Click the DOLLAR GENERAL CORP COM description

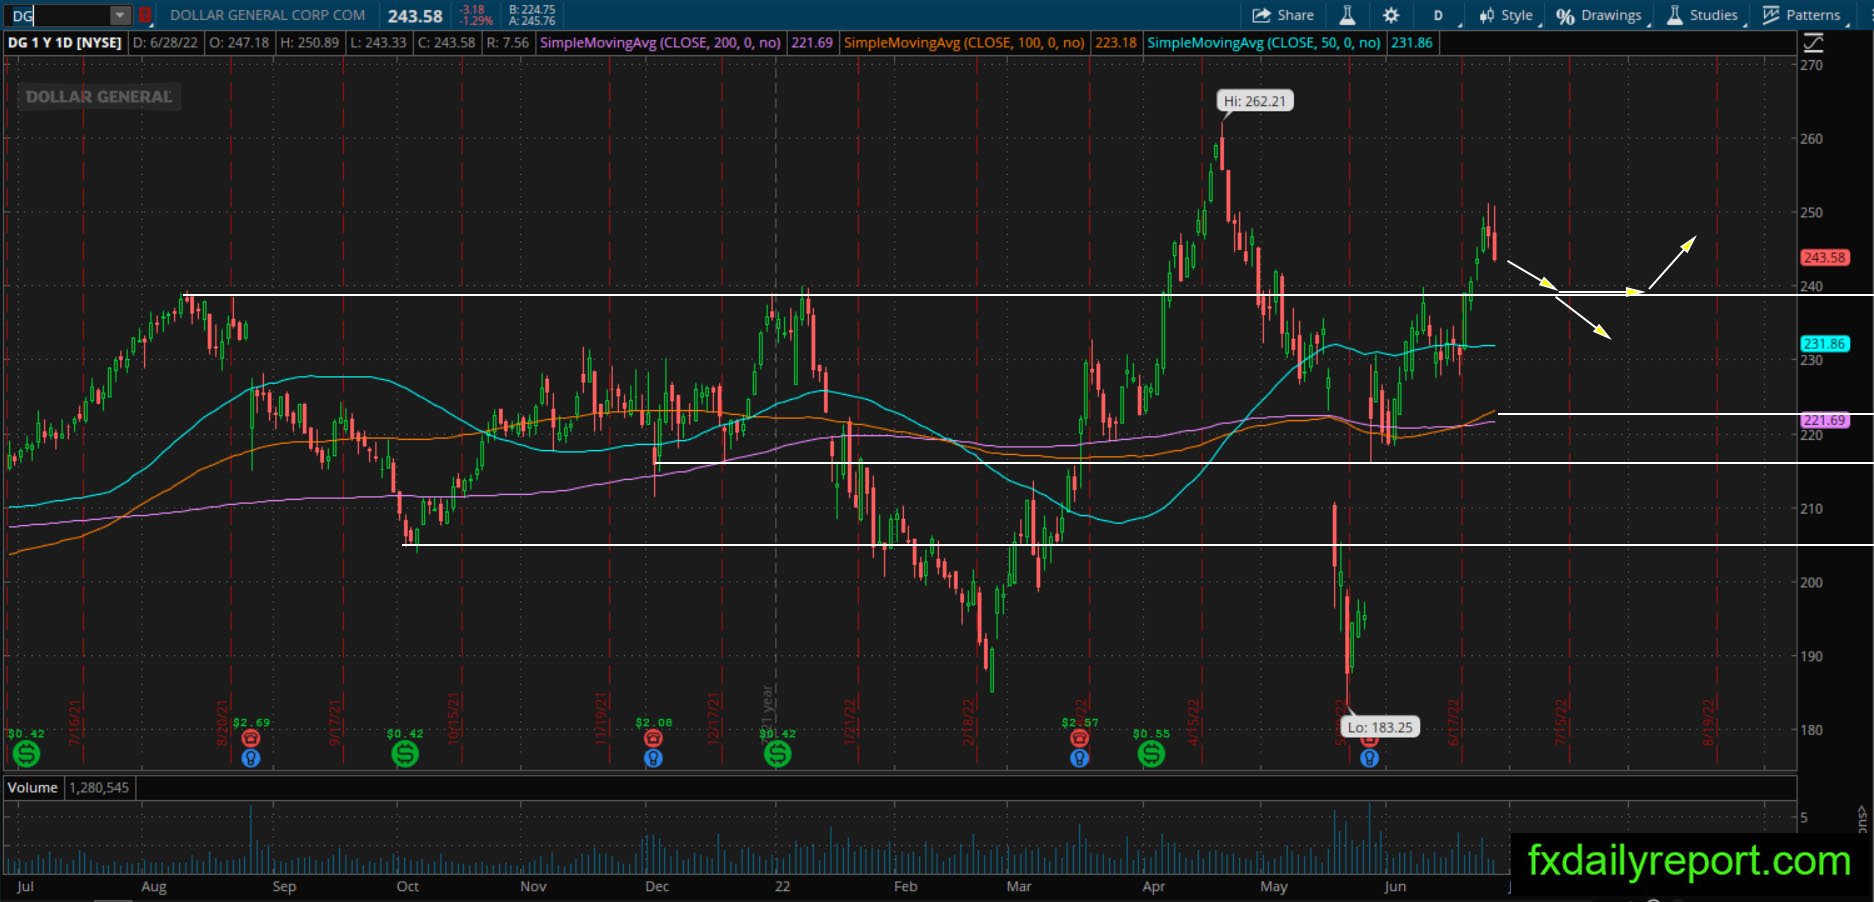pos(267,15)
